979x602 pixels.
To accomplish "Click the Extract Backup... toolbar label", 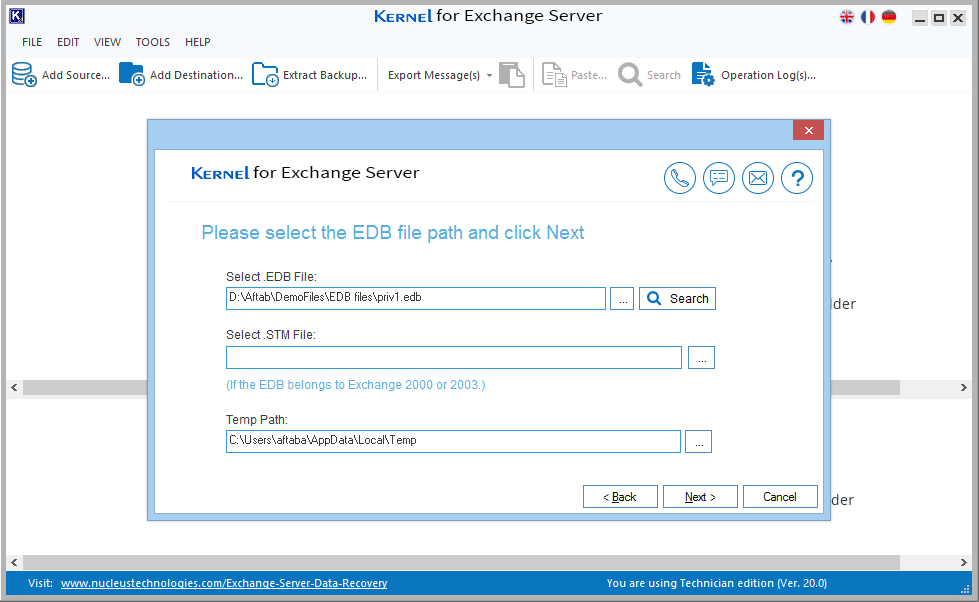I will [x=325, y=75].
